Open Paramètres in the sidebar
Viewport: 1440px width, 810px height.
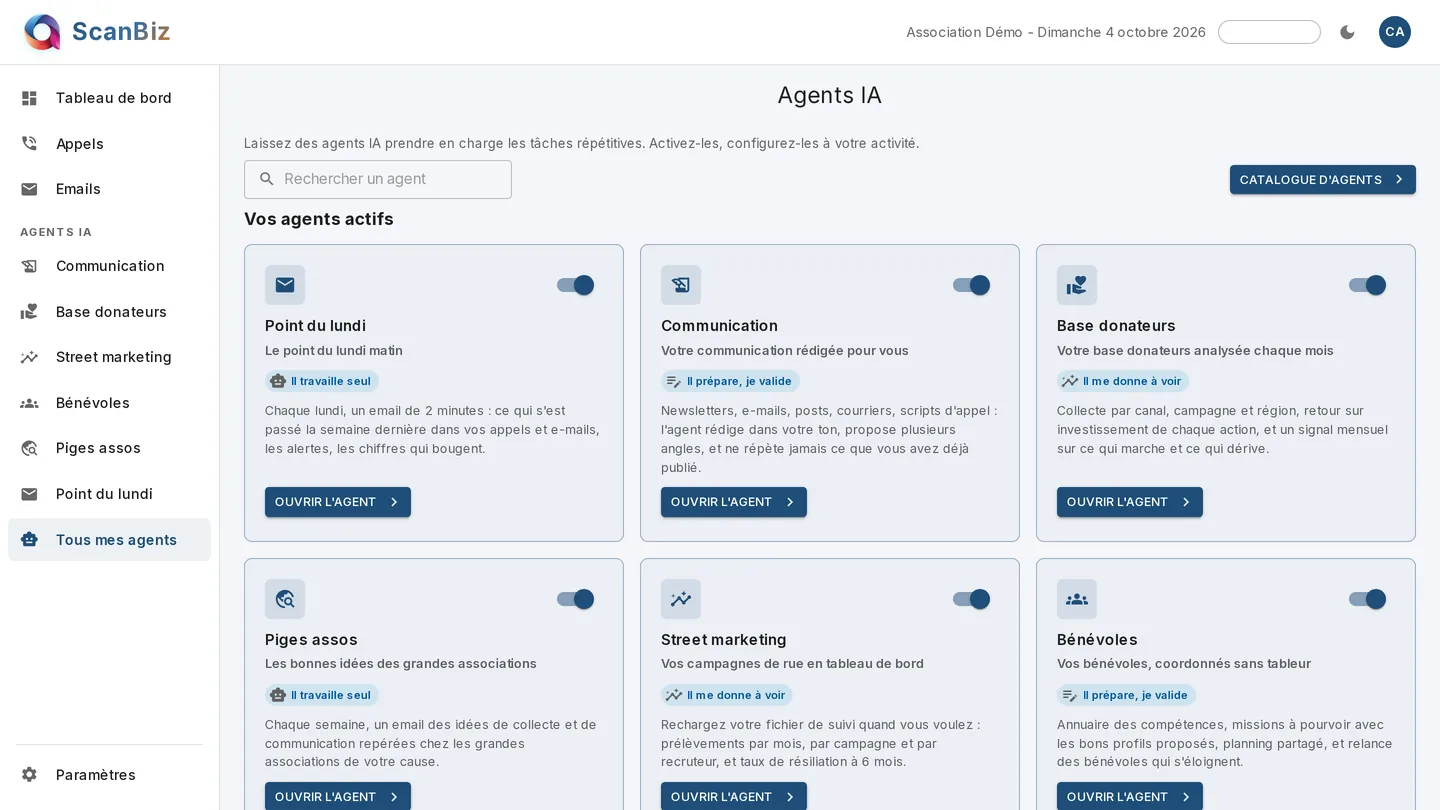pos(110,775)
